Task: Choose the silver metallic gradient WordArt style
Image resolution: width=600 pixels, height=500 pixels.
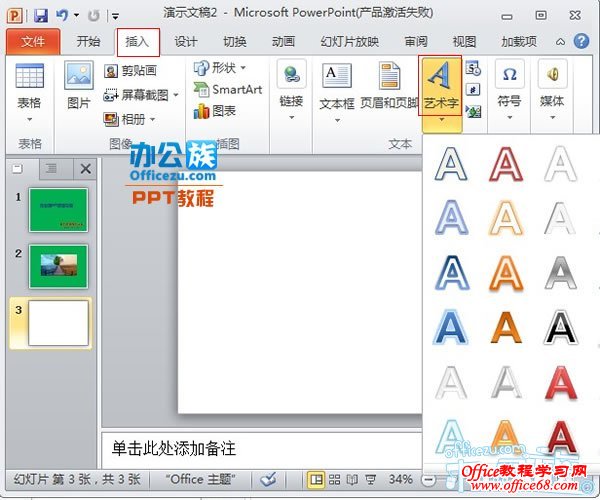Action: 561,273
